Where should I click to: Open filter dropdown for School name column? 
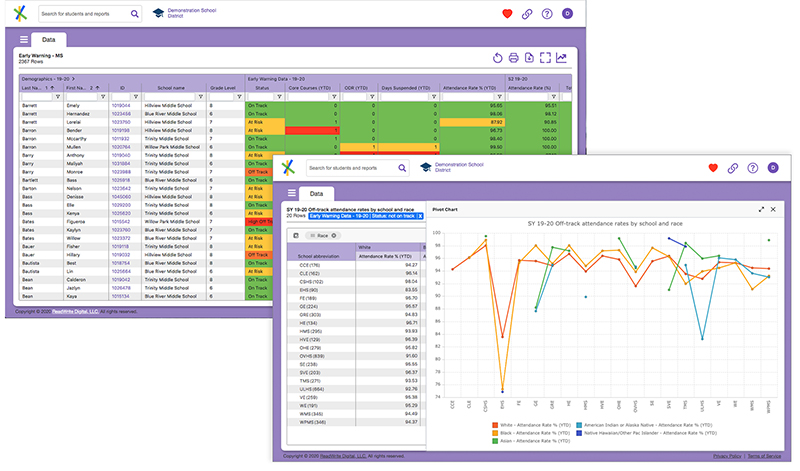coord(201,96)
